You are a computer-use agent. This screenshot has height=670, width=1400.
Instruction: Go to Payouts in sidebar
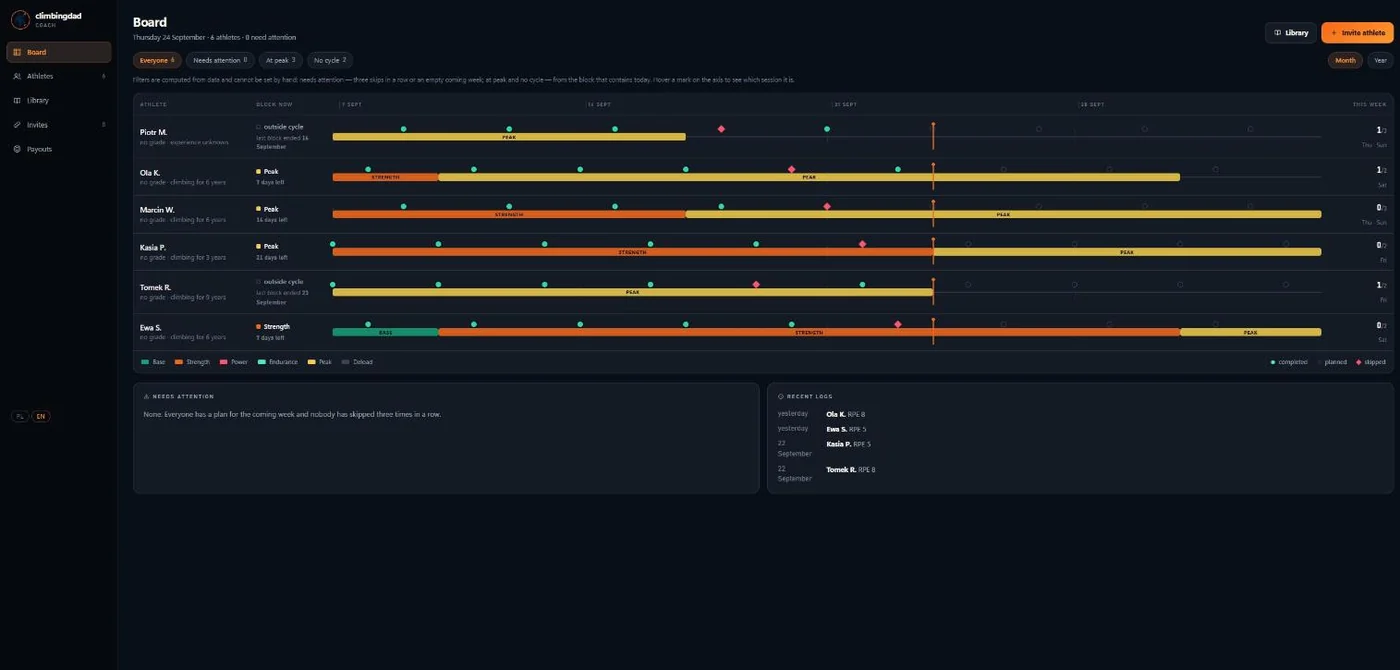pos(59,149)
